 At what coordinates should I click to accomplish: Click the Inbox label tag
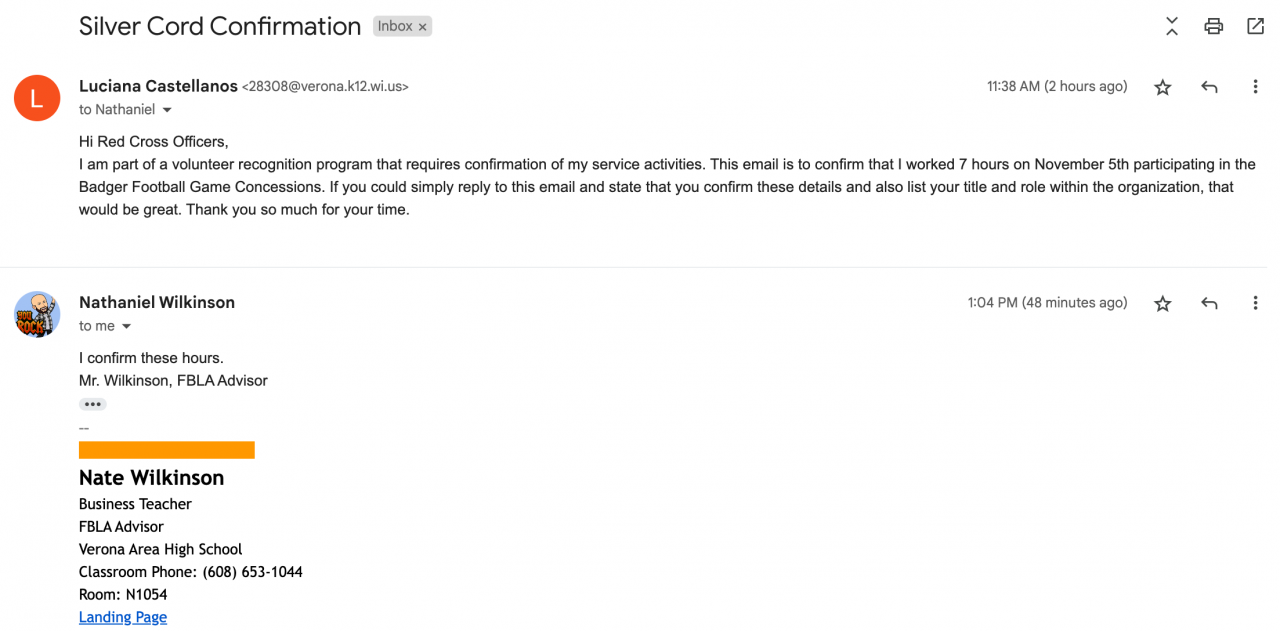coord(395,27)
